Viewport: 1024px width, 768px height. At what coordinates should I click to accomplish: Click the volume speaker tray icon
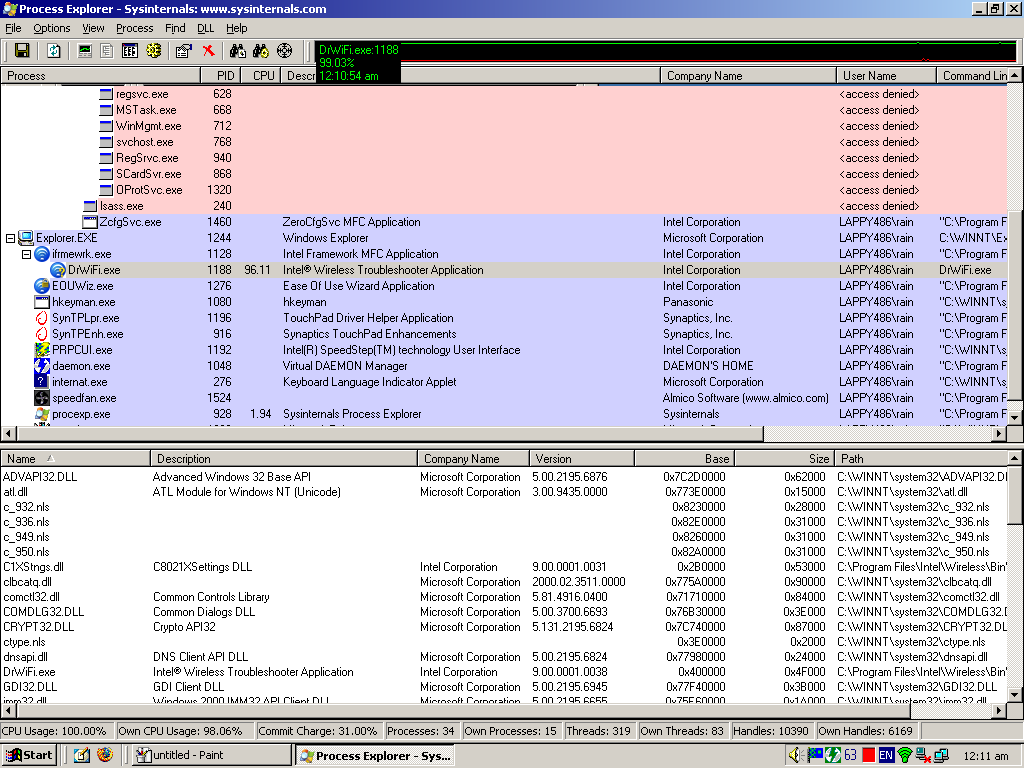[795, 756]
